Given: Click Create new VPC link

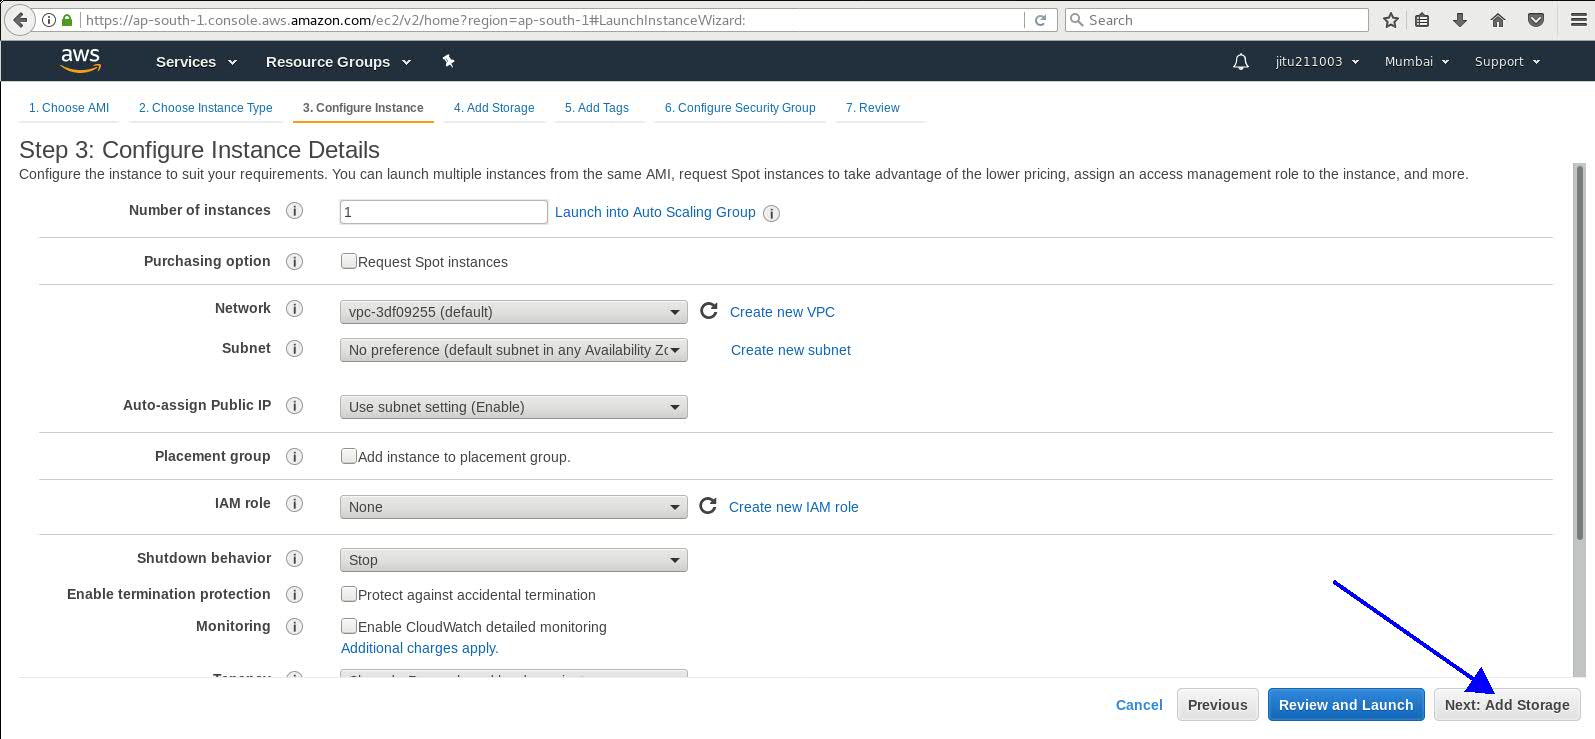Looking at the screenshot, I should pos(782,312).
